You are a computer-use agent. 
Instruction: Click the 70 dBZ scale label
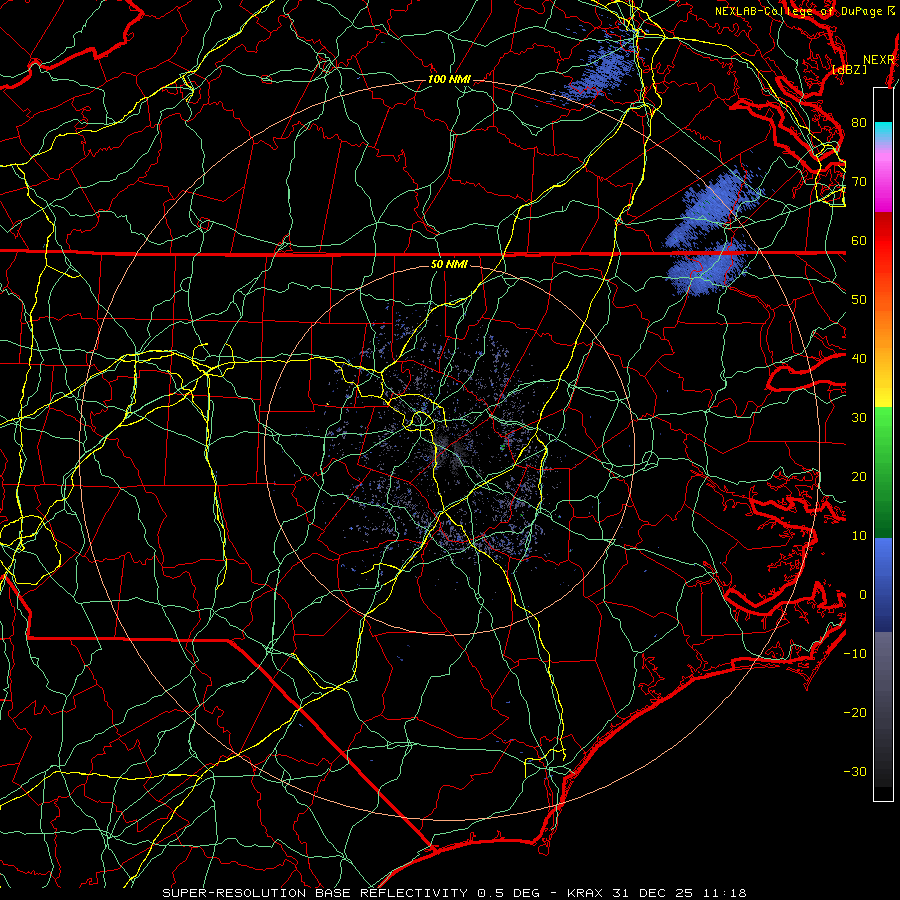(859, 182)
